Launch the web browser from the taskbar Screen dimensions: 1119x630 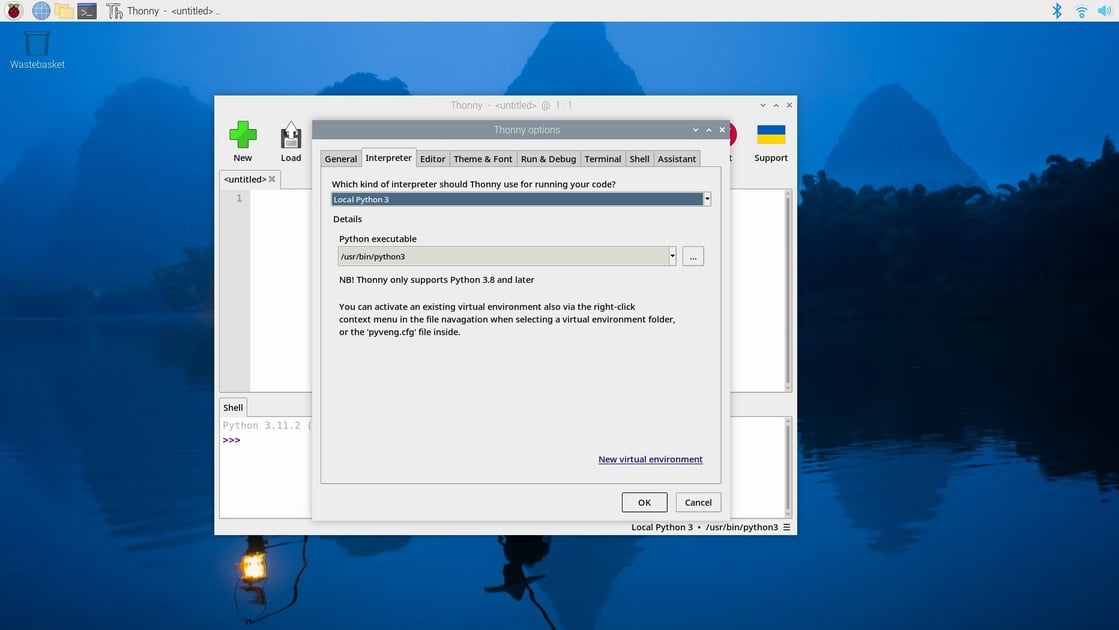[x=41, y=11]
